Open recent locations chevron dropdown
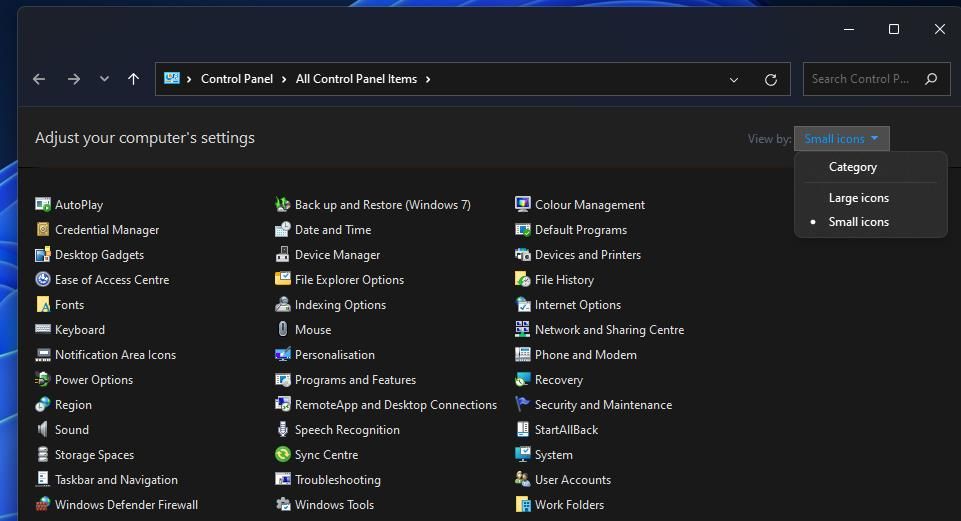 point(104,79)
